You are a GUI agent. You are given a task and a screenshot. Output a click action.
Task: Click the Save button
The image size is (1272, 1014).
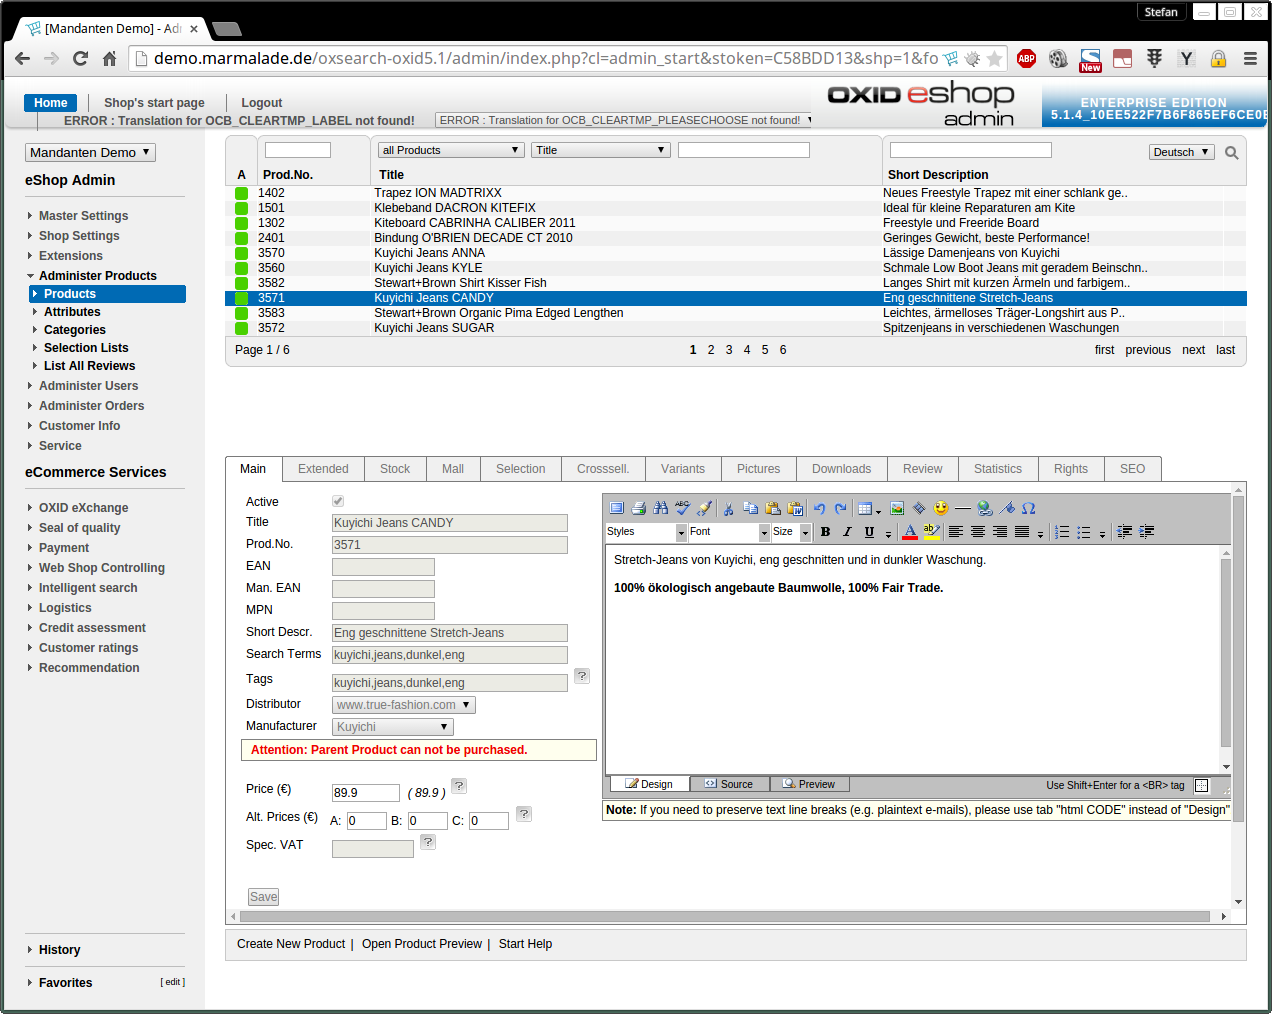[x=263, y=897]
